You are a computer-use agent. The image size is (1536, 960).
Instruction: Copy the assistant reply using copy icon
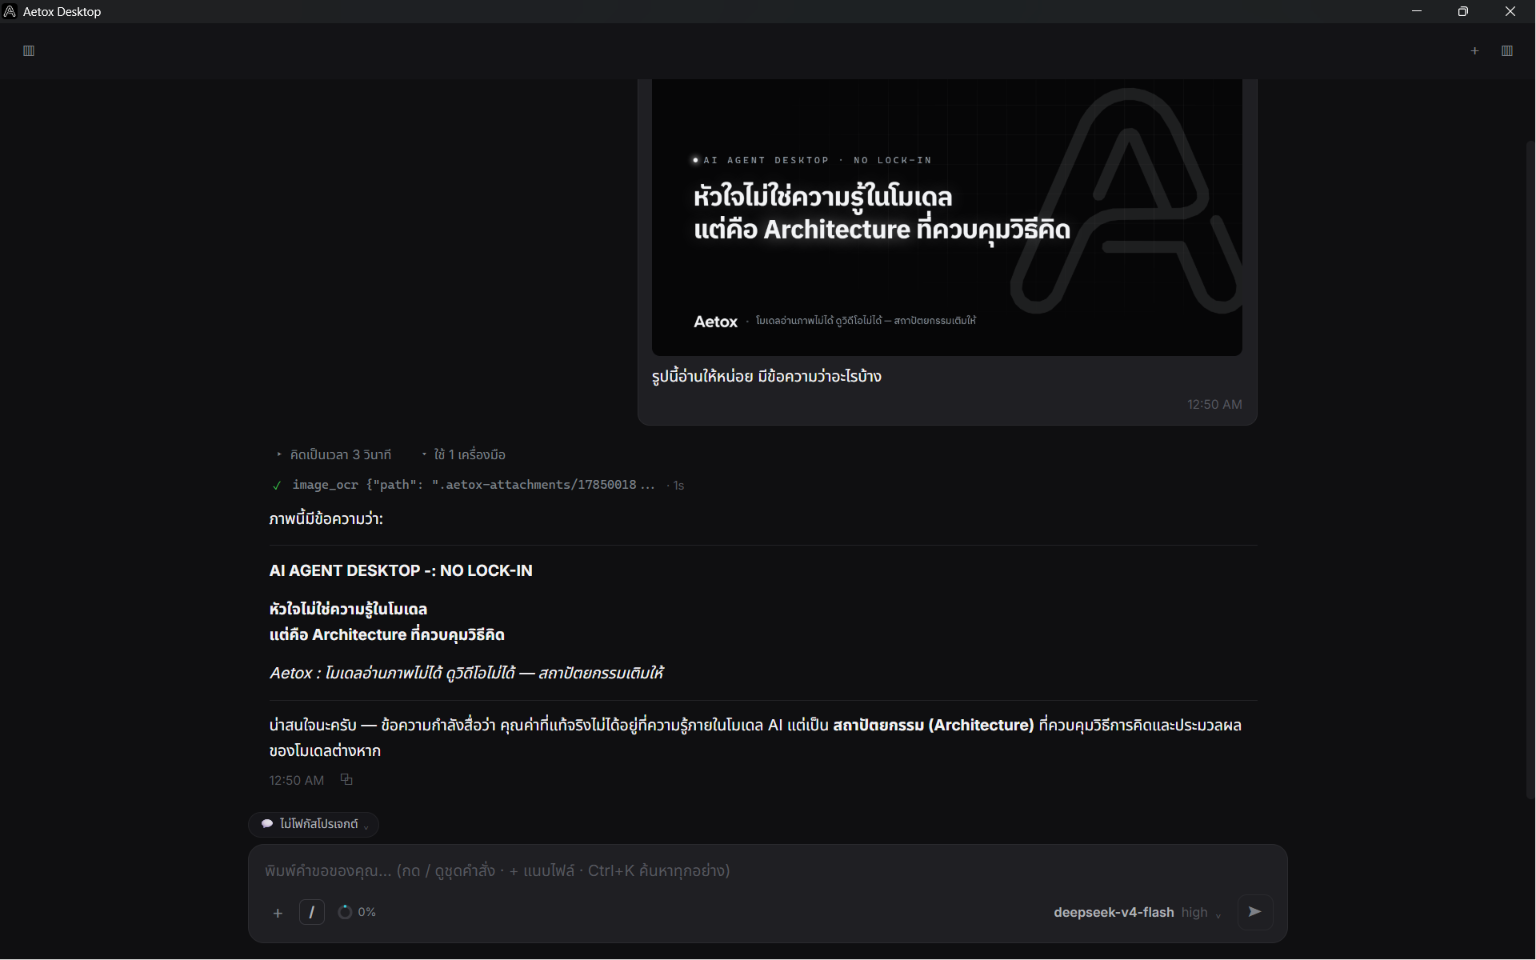click(x=347, y=780)
